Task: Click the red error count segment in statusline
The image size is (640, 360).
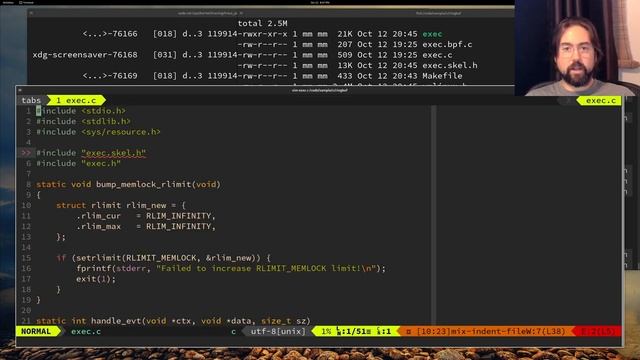Action: point(597,331)
